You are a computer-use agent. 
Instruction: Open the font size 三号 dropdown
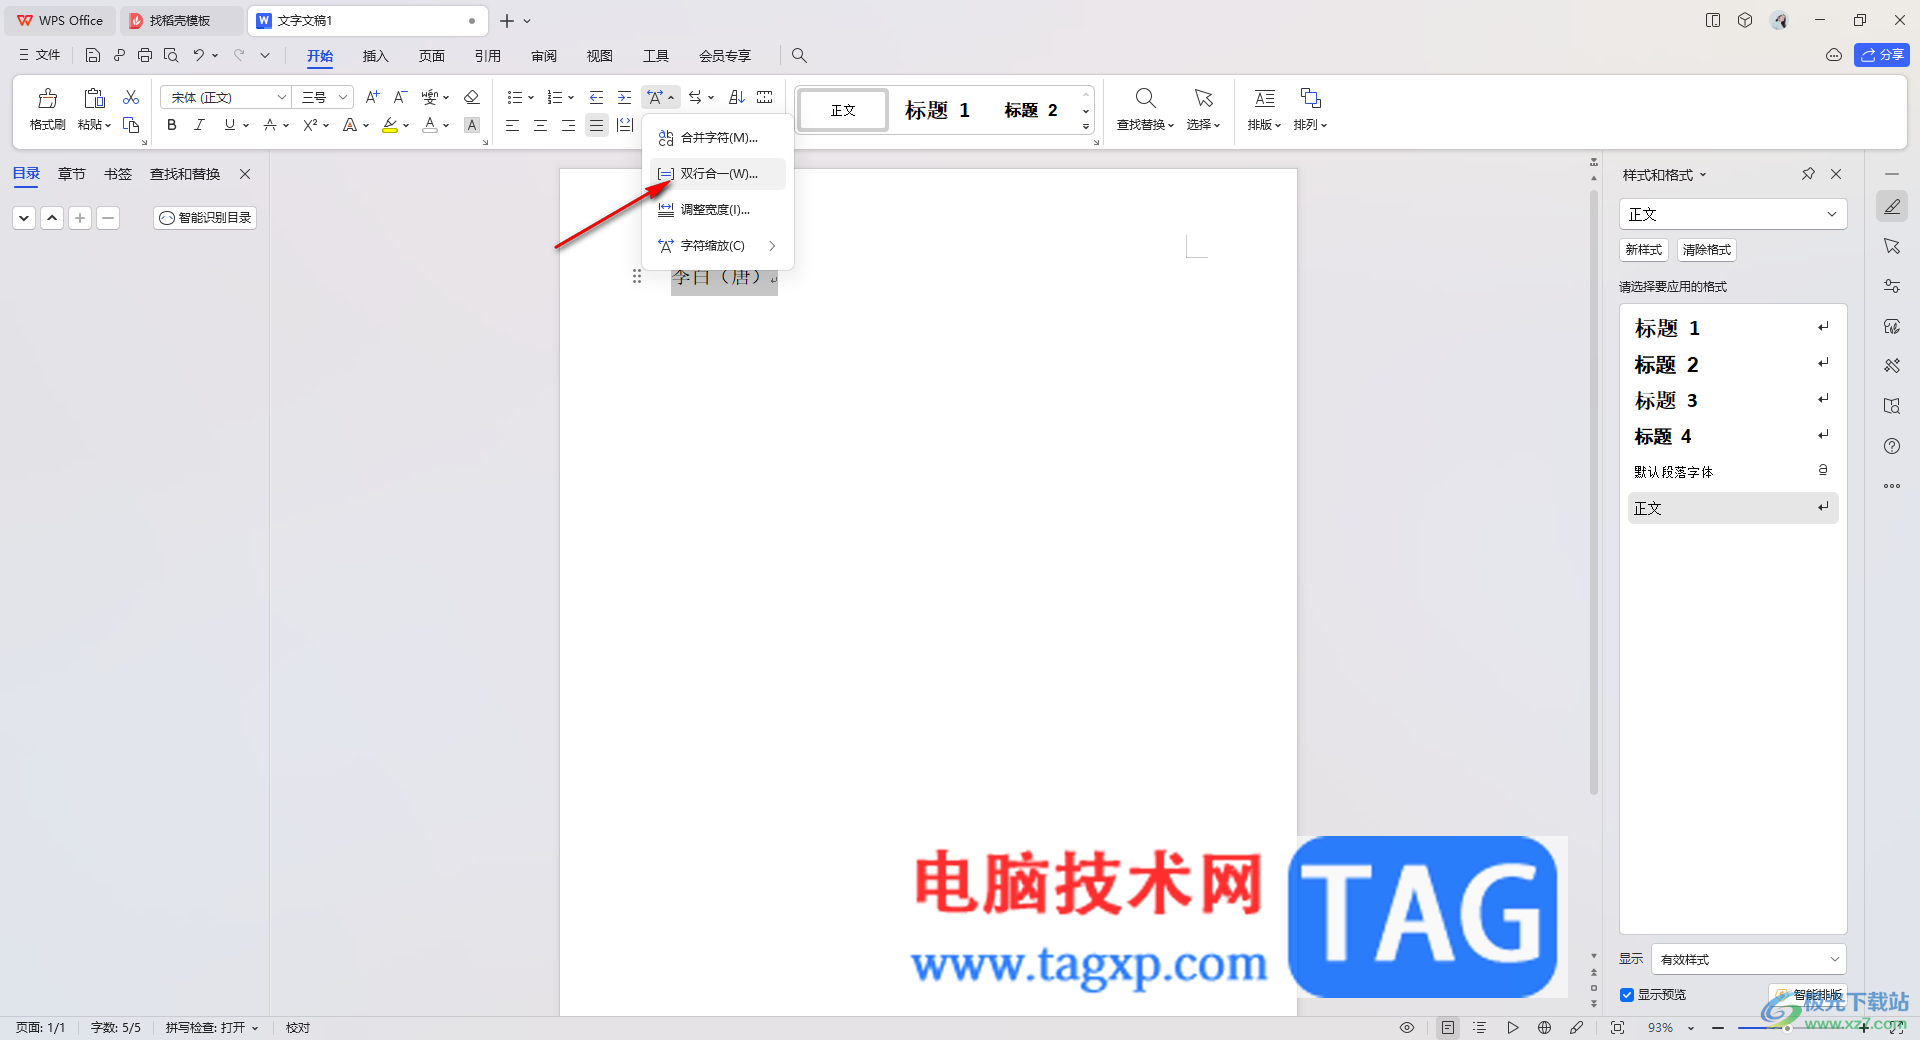click(x=343, y=97)
